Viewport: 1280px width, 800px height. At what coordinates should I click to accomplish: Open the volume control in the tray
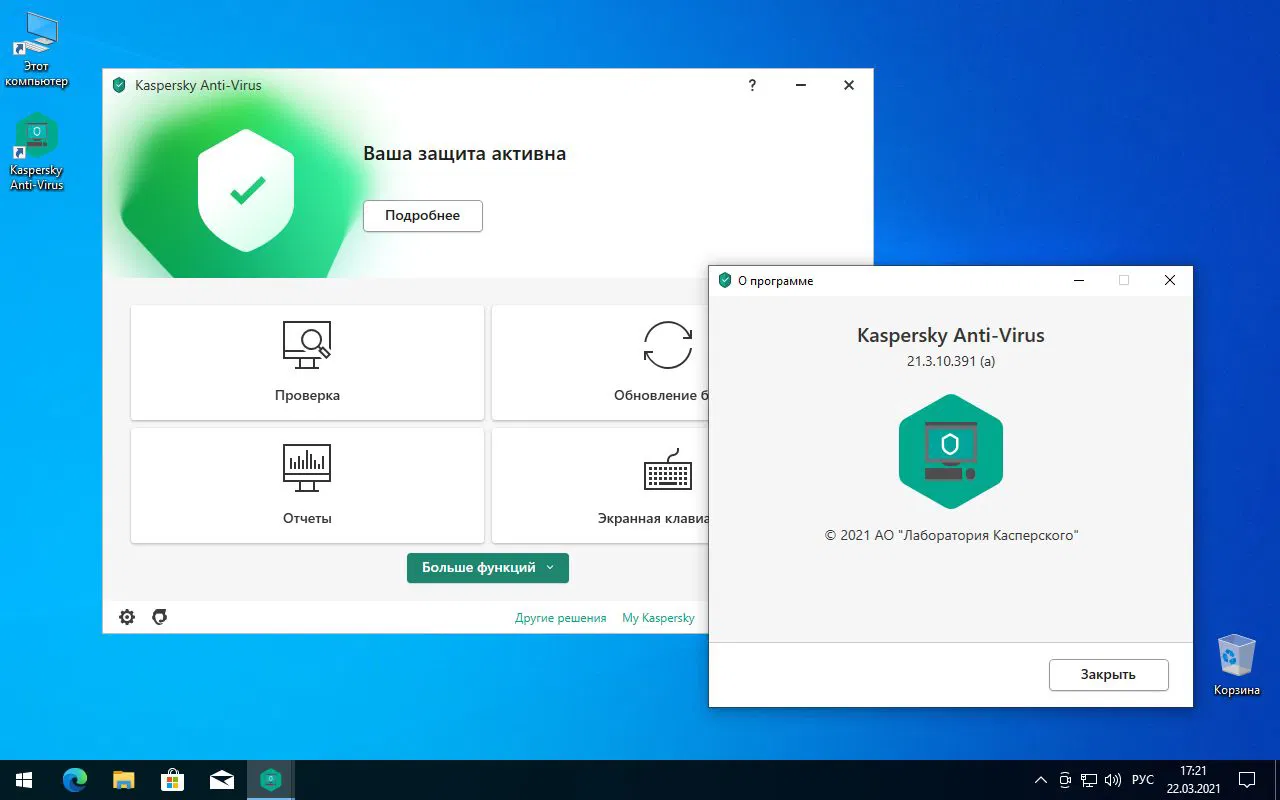pos(1113,780)
